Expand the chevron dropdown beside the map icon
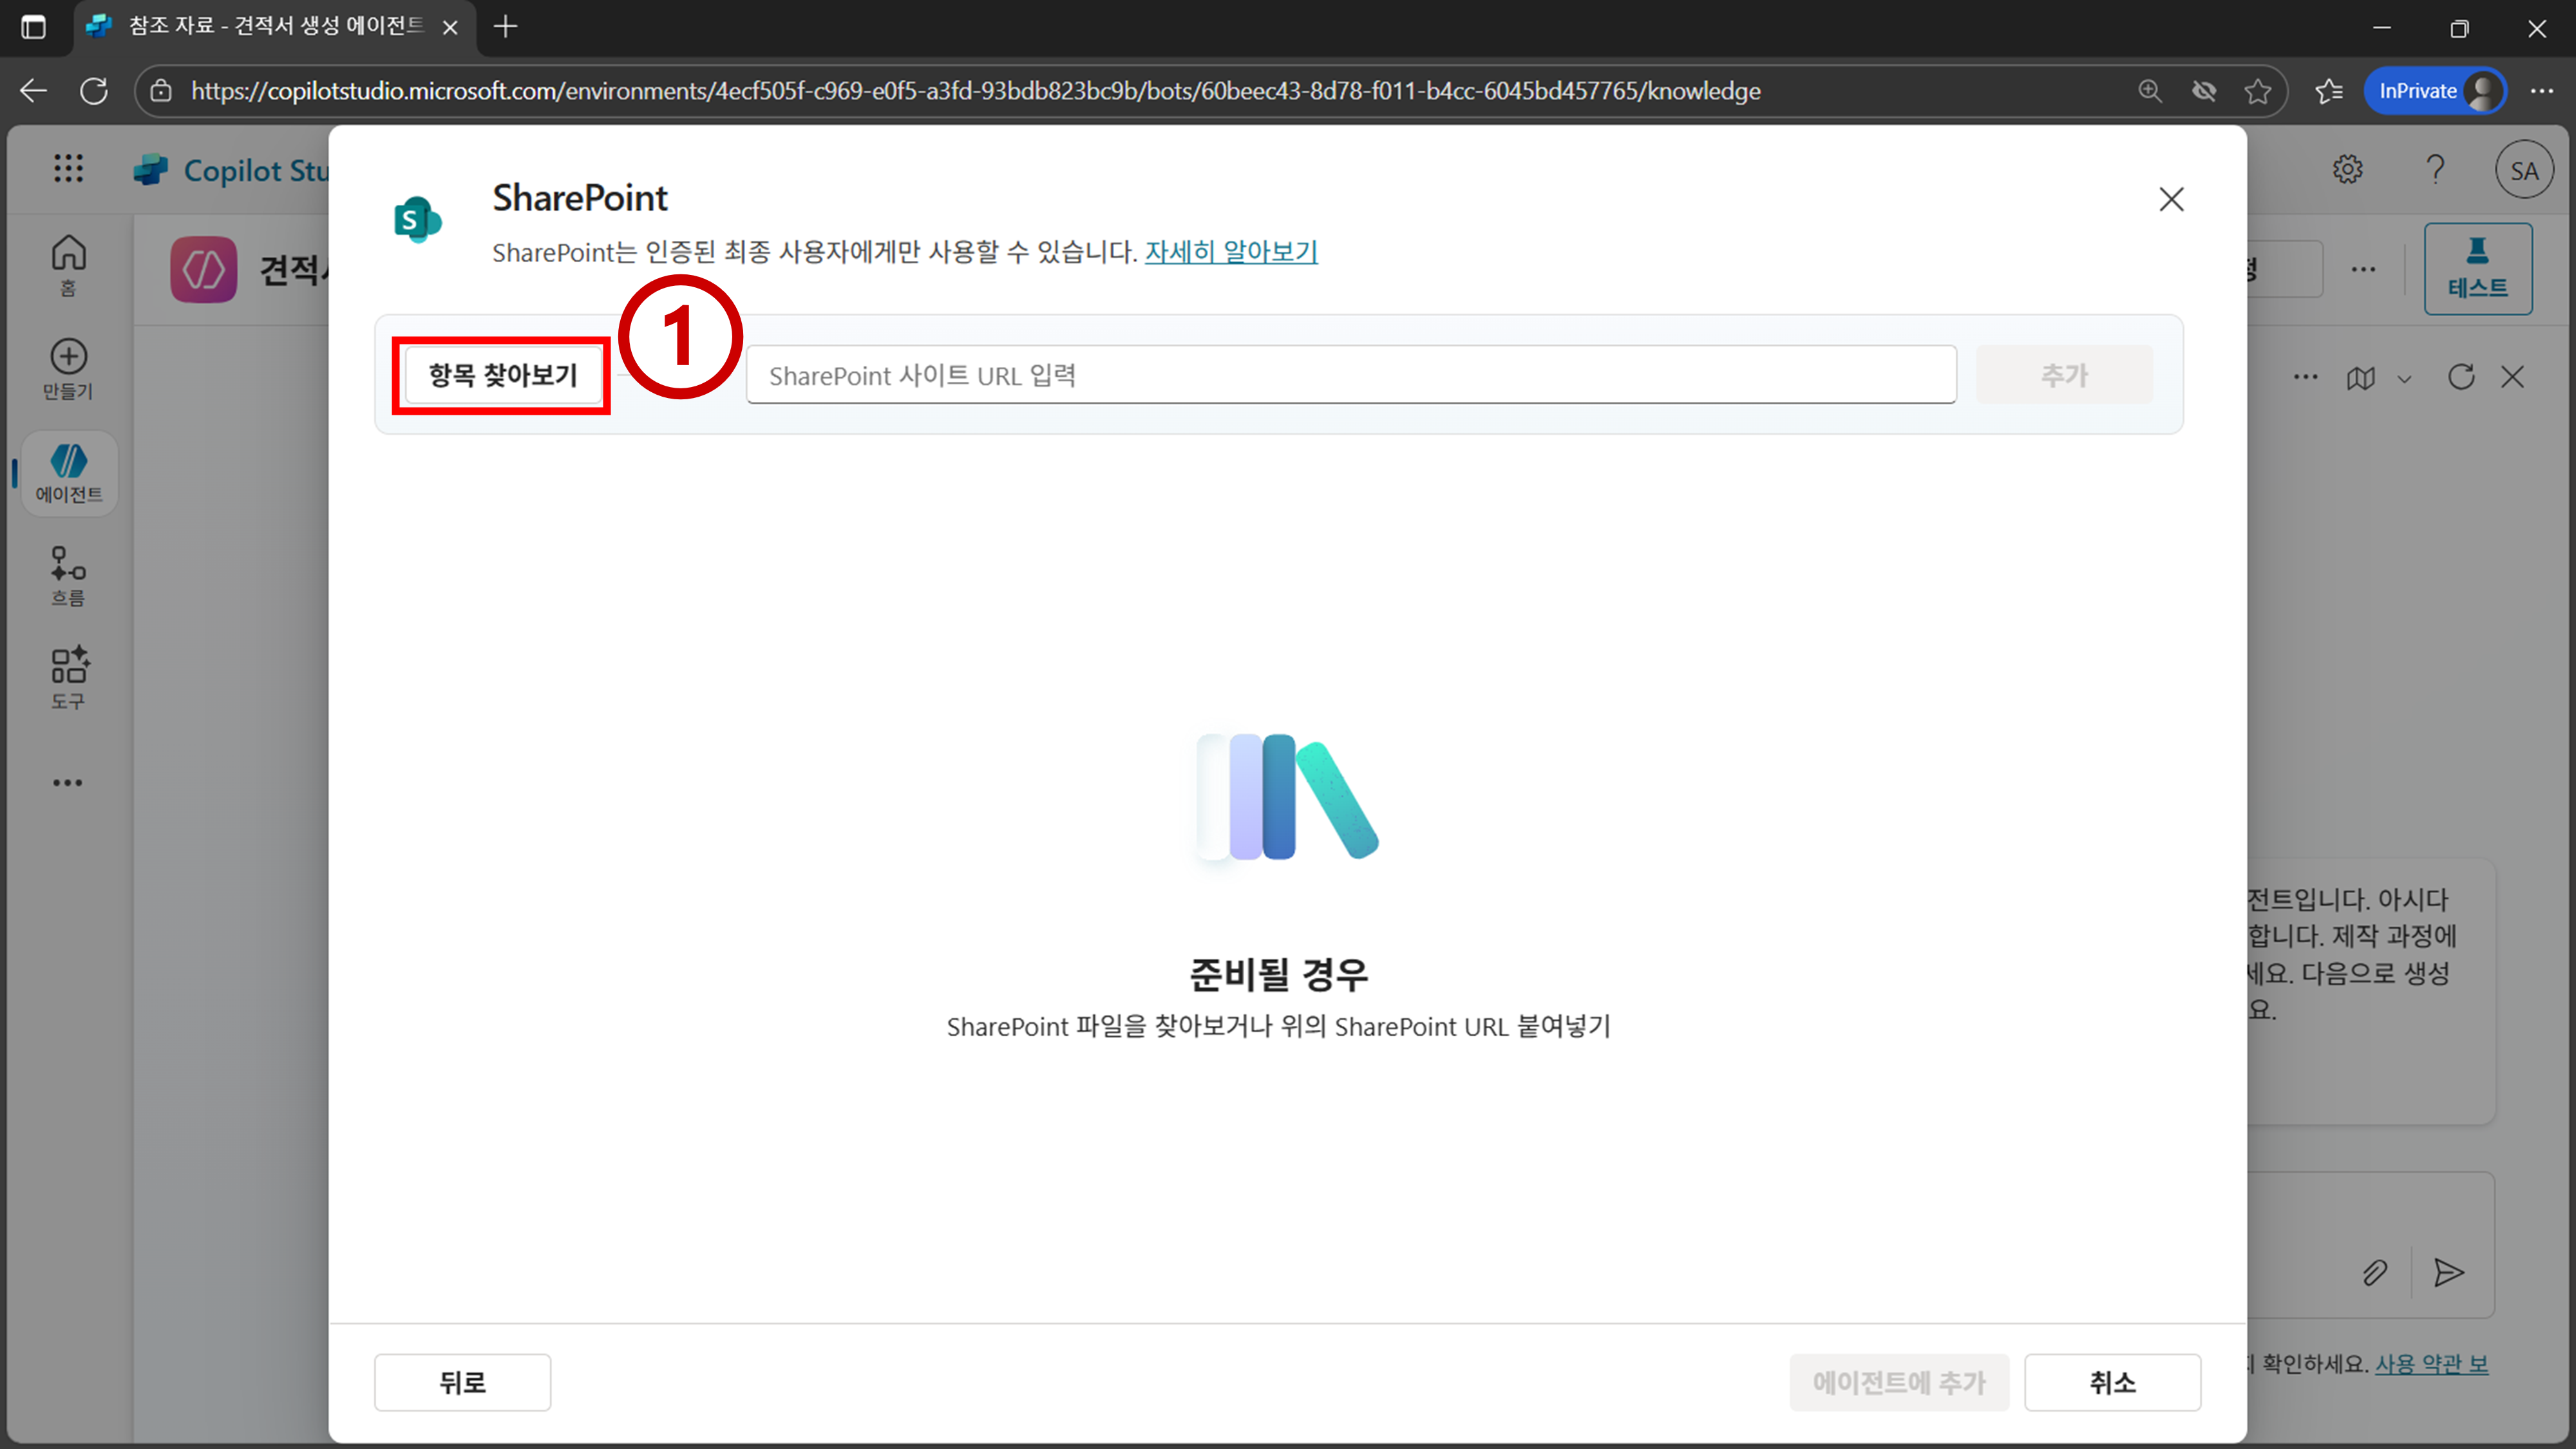Viewport: 2576px width, 1449px height. coord(2404,378)
